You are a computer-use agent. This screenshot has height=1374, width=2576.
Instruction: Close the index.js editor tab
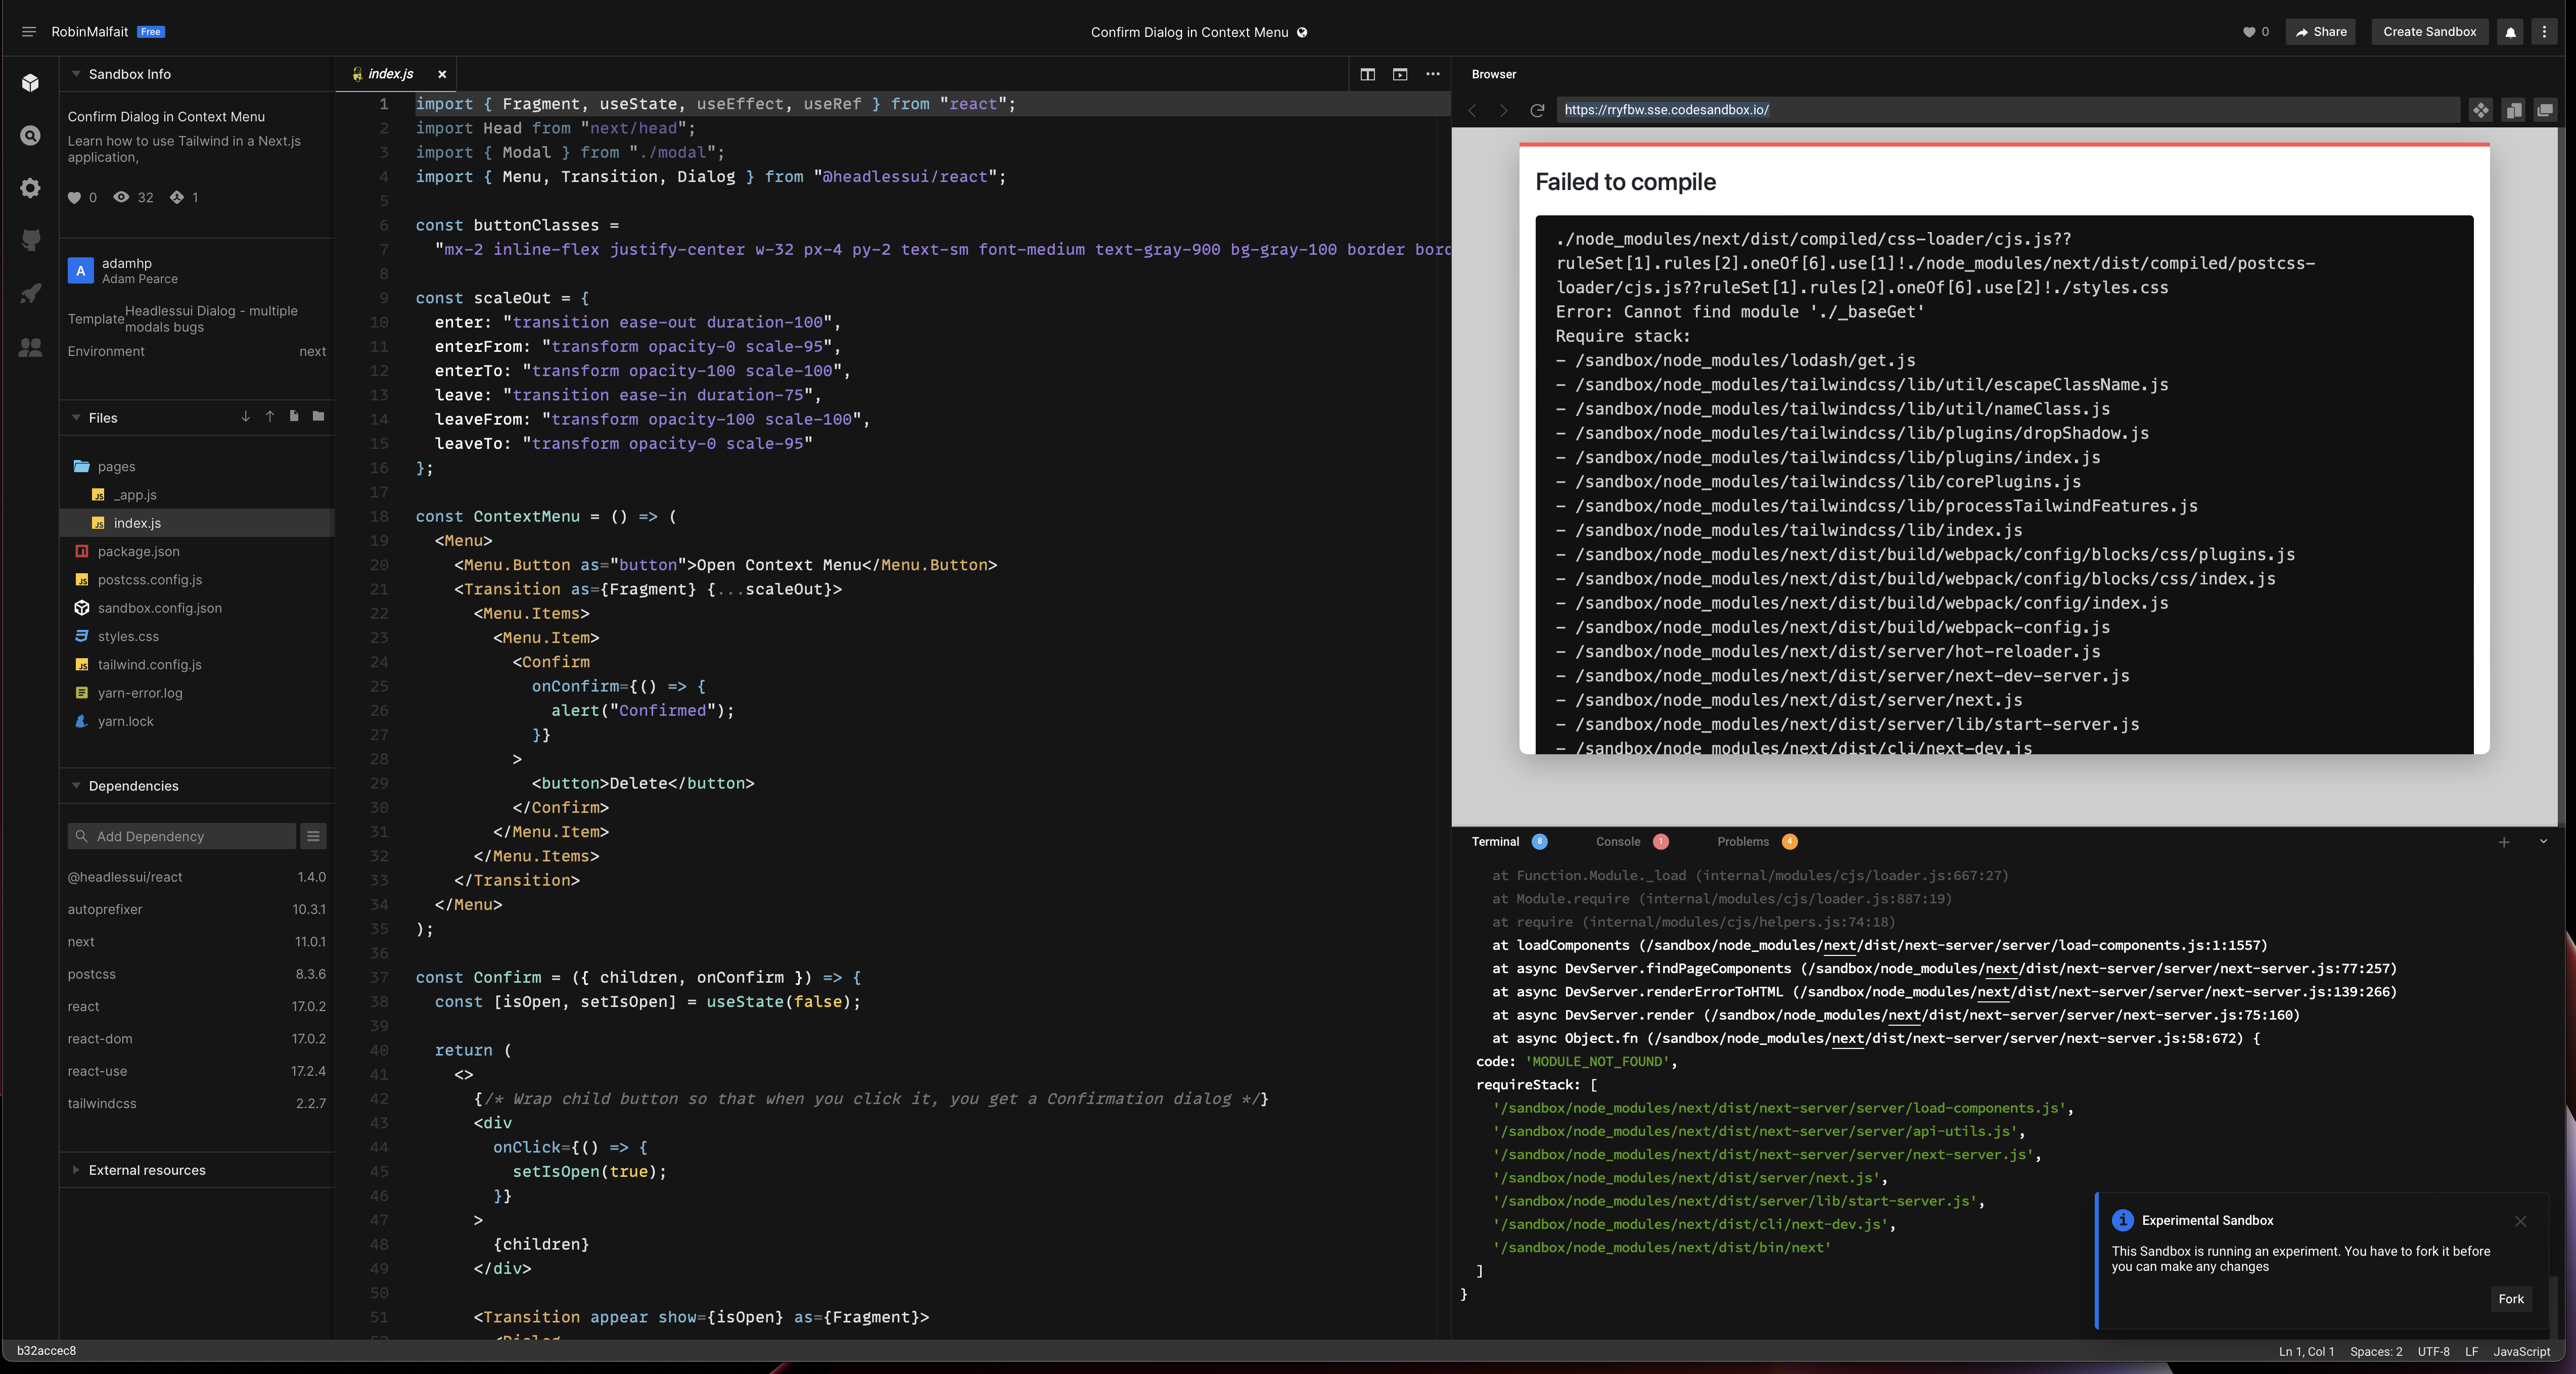pyautogui.click(x=442, y=74)
